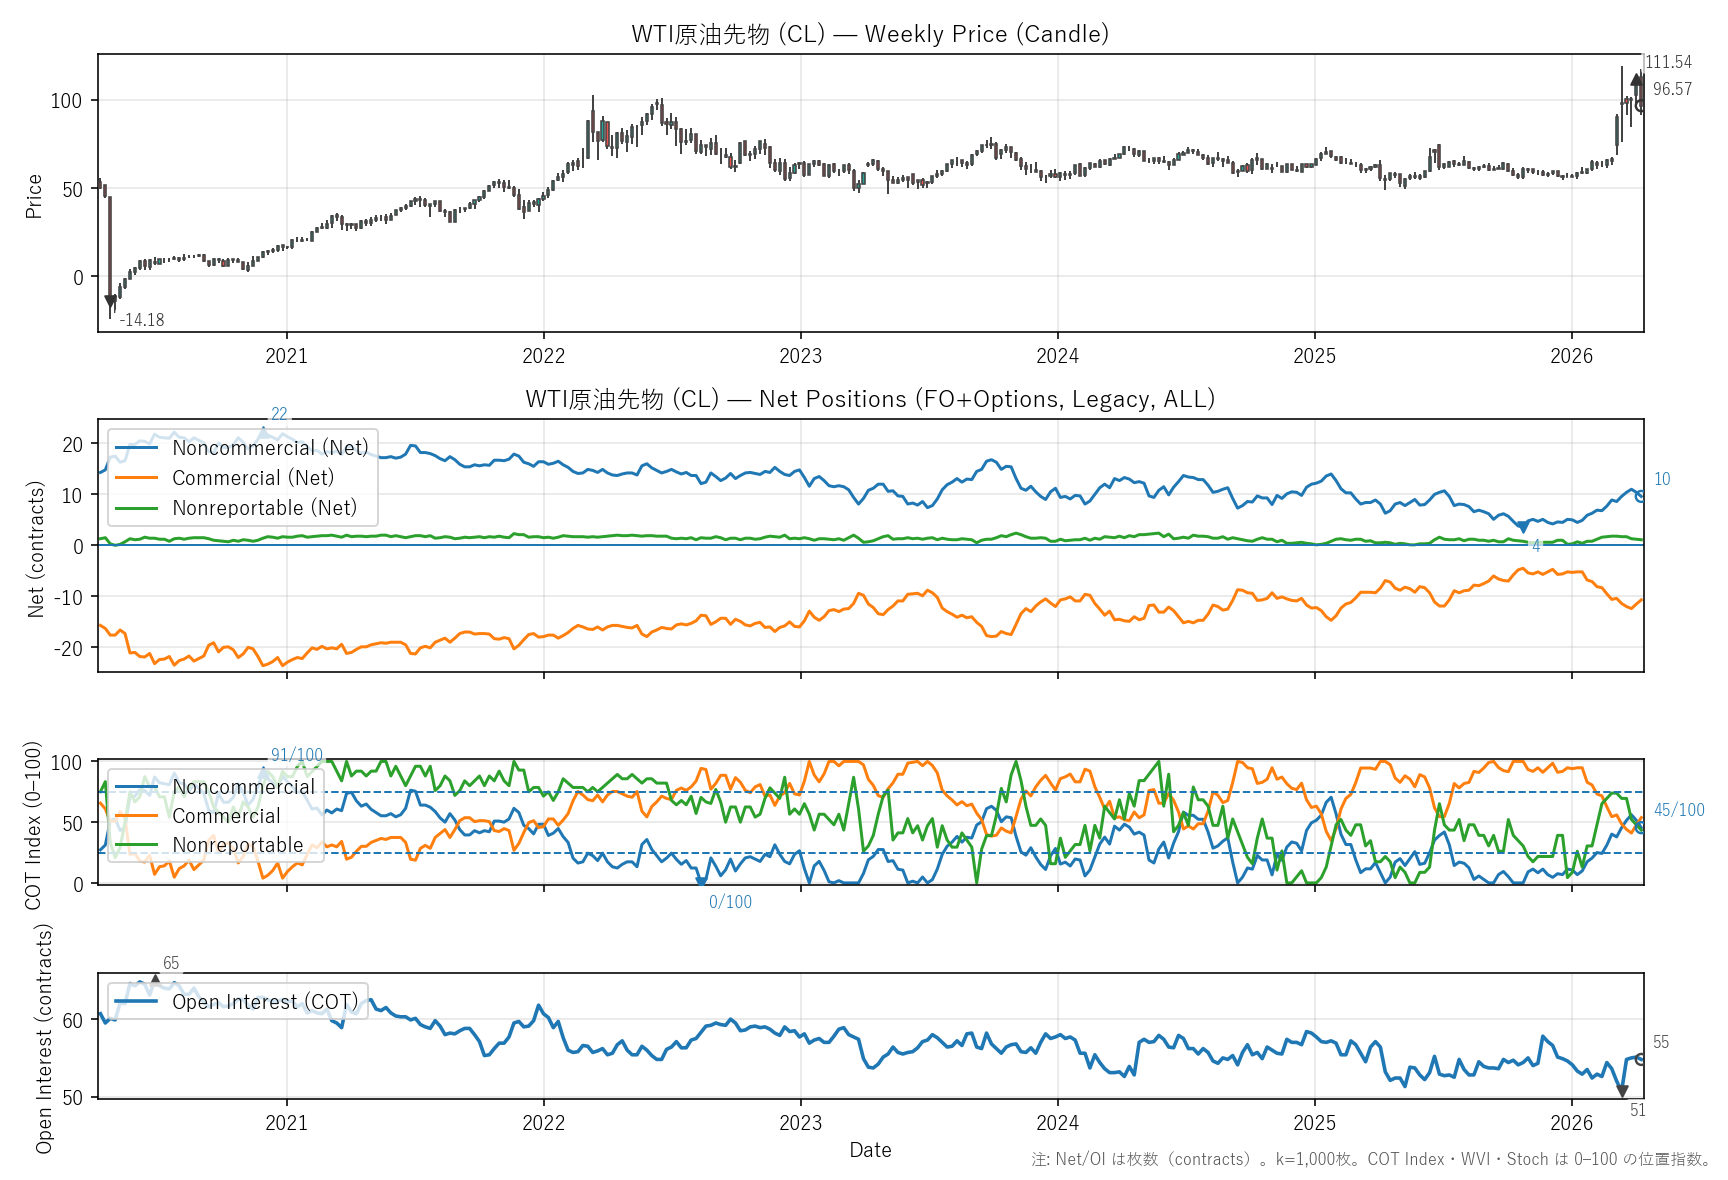Click the 45/100 latest COT Index label
Viewport: 1728px width, 1180px height.
(1678, 810)
